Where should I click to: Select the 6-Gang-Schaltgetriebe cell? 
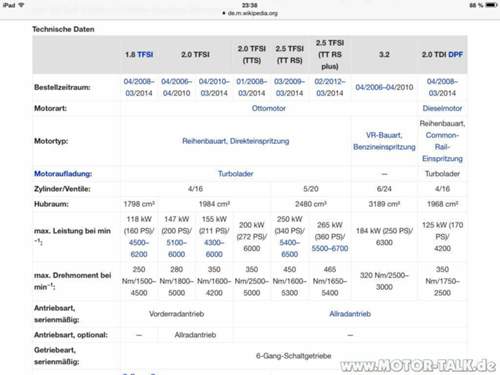pos(293,356)
